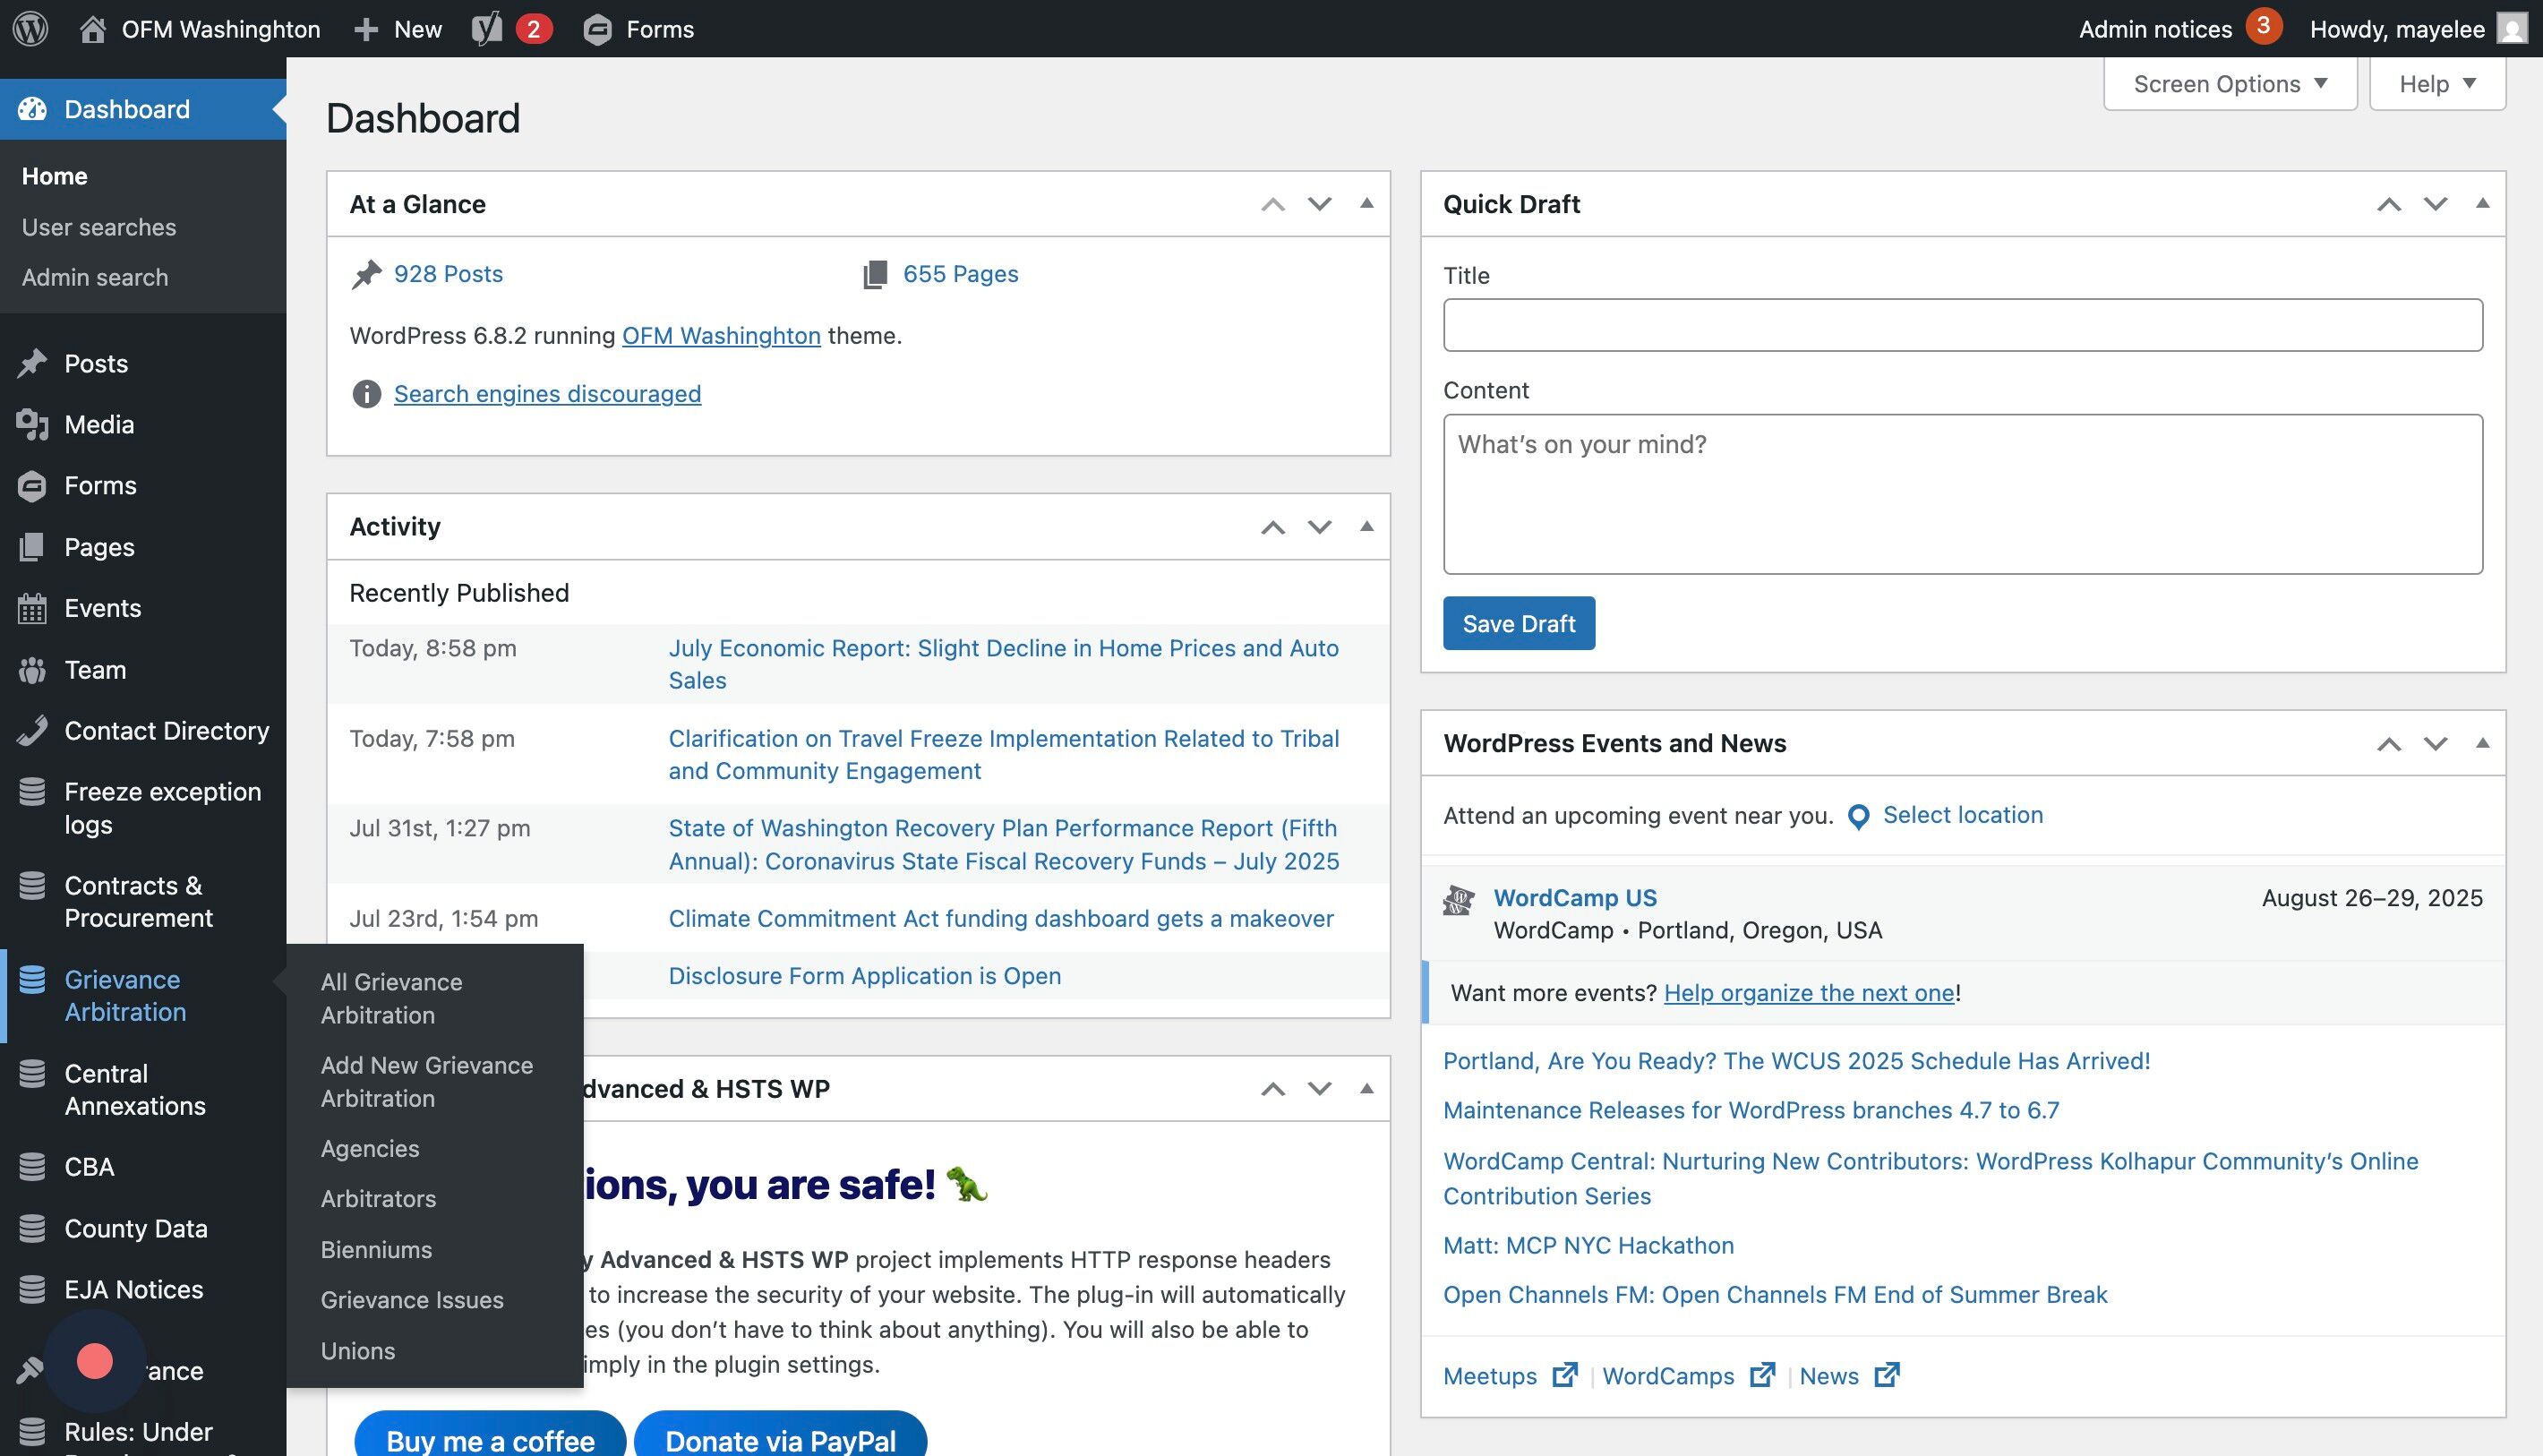Select Arbitrators in the Grievance submenu
The height and width of the screenshot is (1456, 2543).
[378, 1199]
